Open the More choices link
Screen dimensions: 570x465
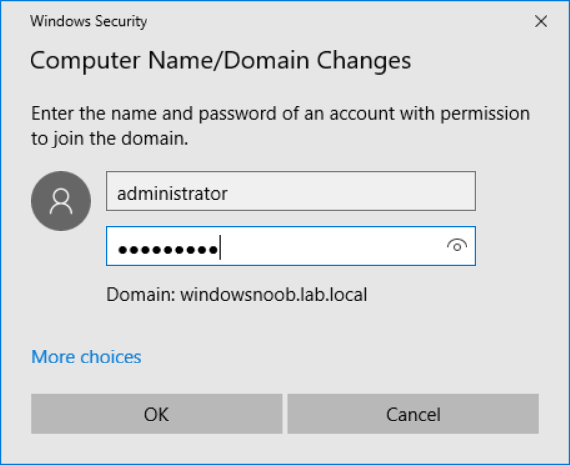86,357
